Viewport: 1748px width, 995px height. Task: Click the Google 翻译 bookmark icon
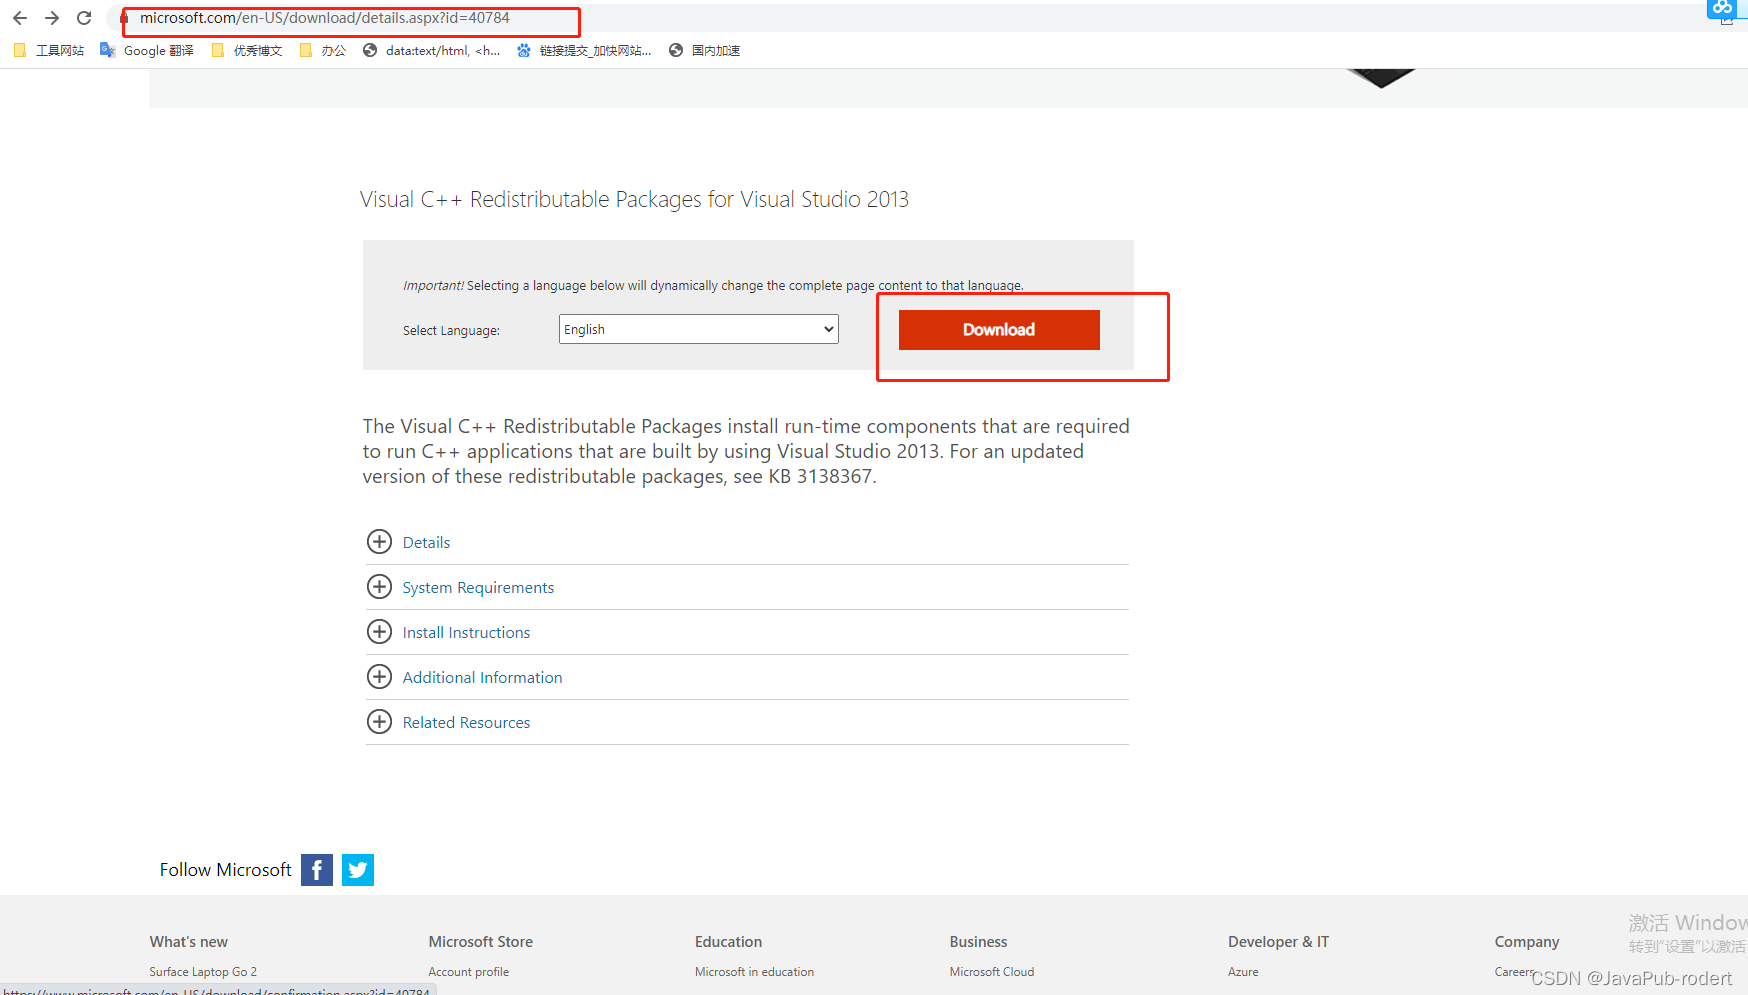107,50
